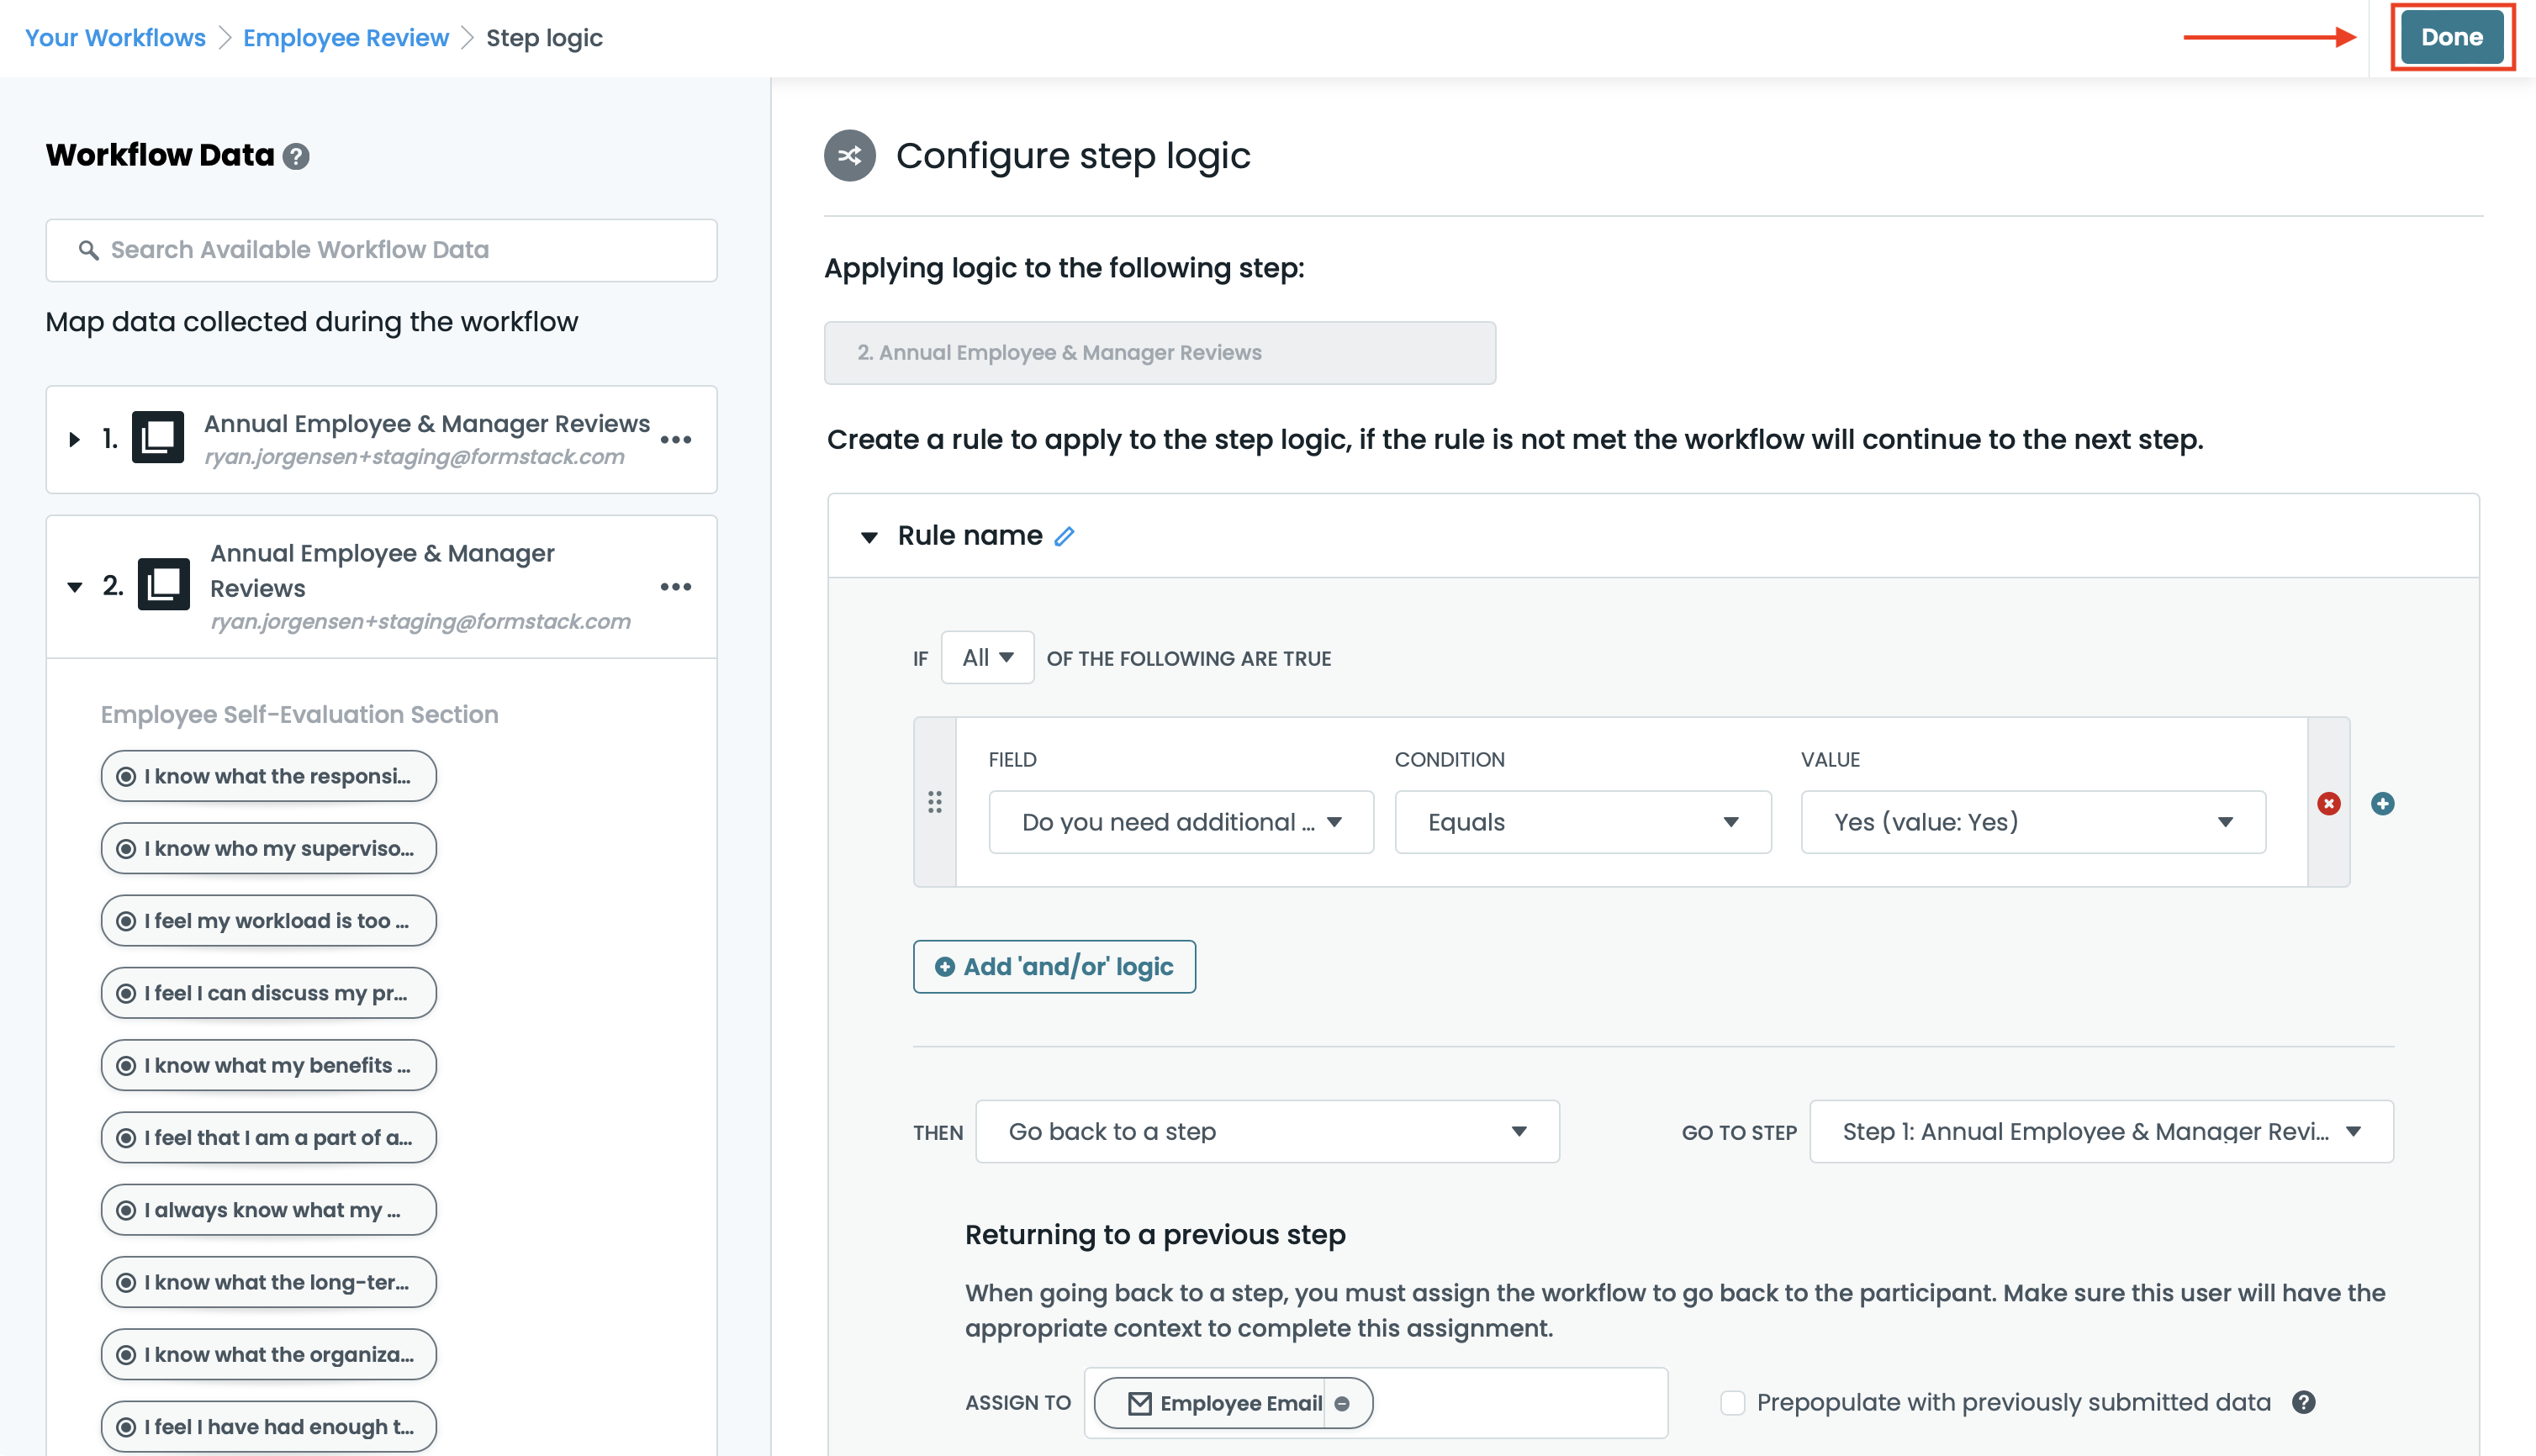Open three-dot menu for step 2

pos(676,587)
